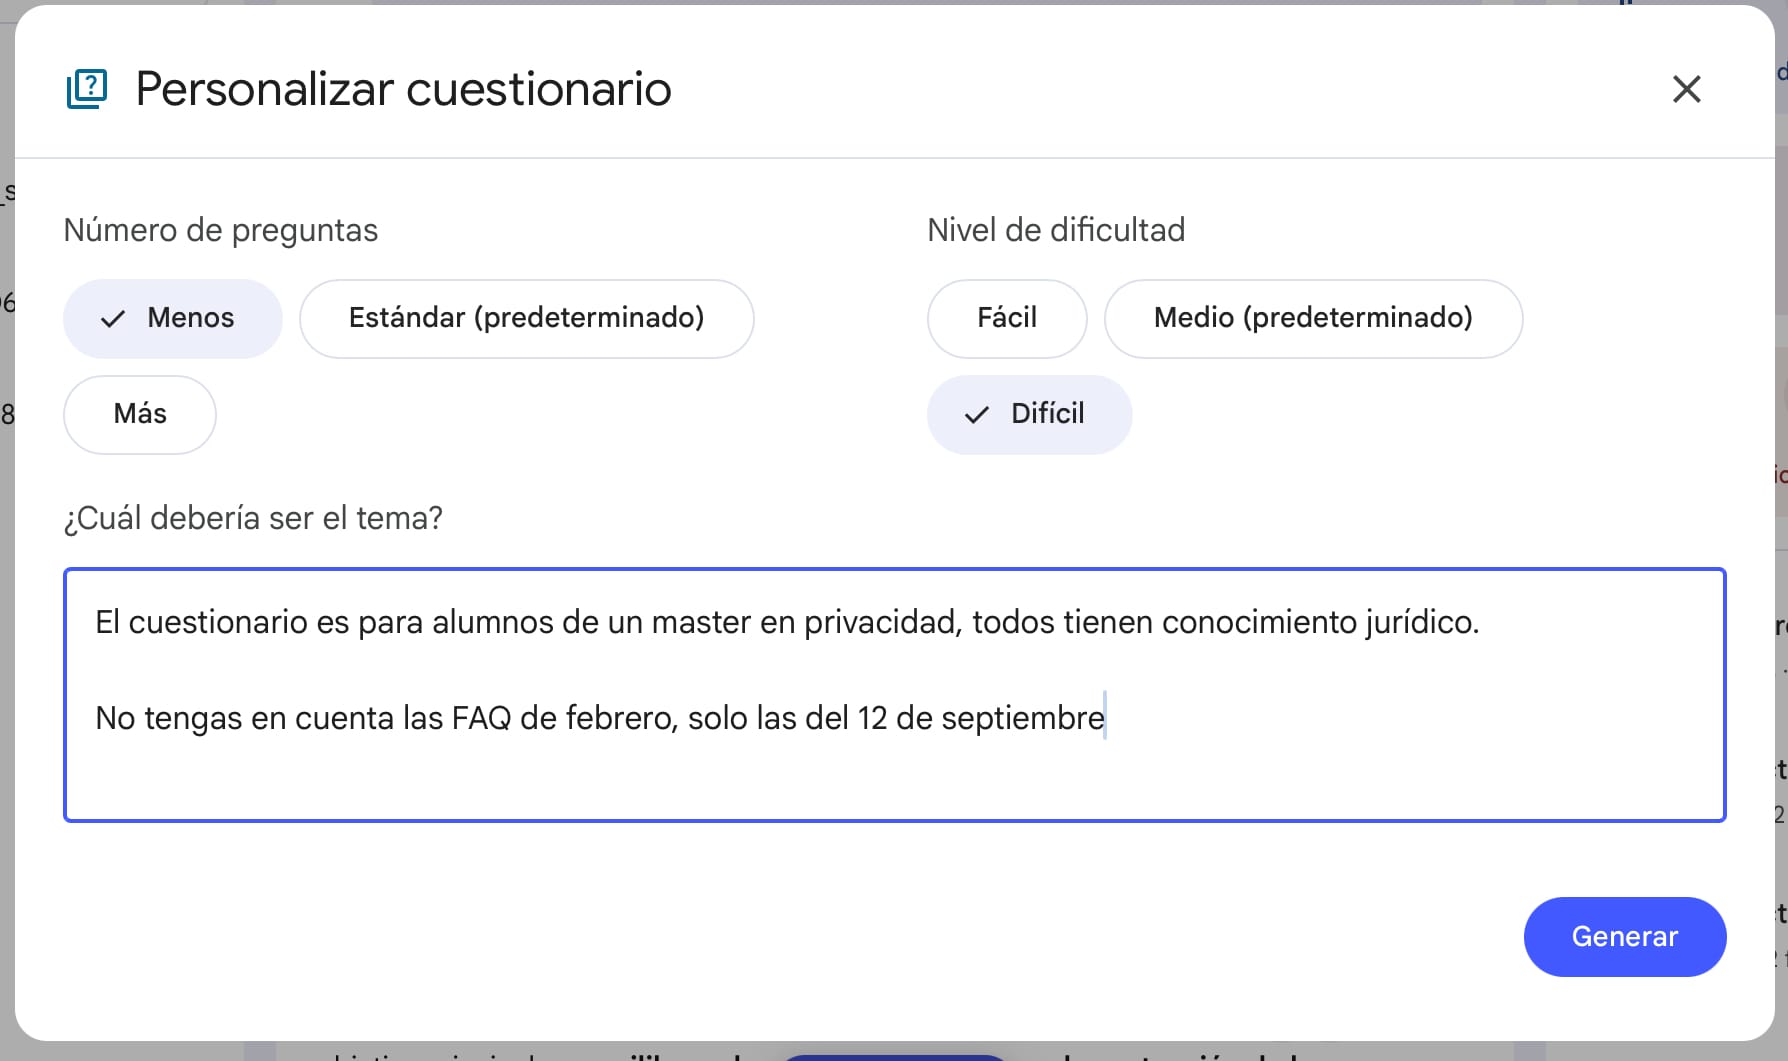1788x1061 pixels.
Task: Choose "Medio (predeterminado)" difficulty
Action: [x=1312, y=318]
